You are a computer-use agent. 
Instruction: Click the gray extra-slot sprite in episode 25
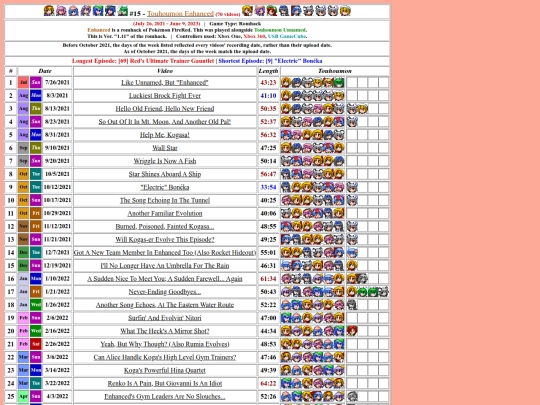point(352,397)
